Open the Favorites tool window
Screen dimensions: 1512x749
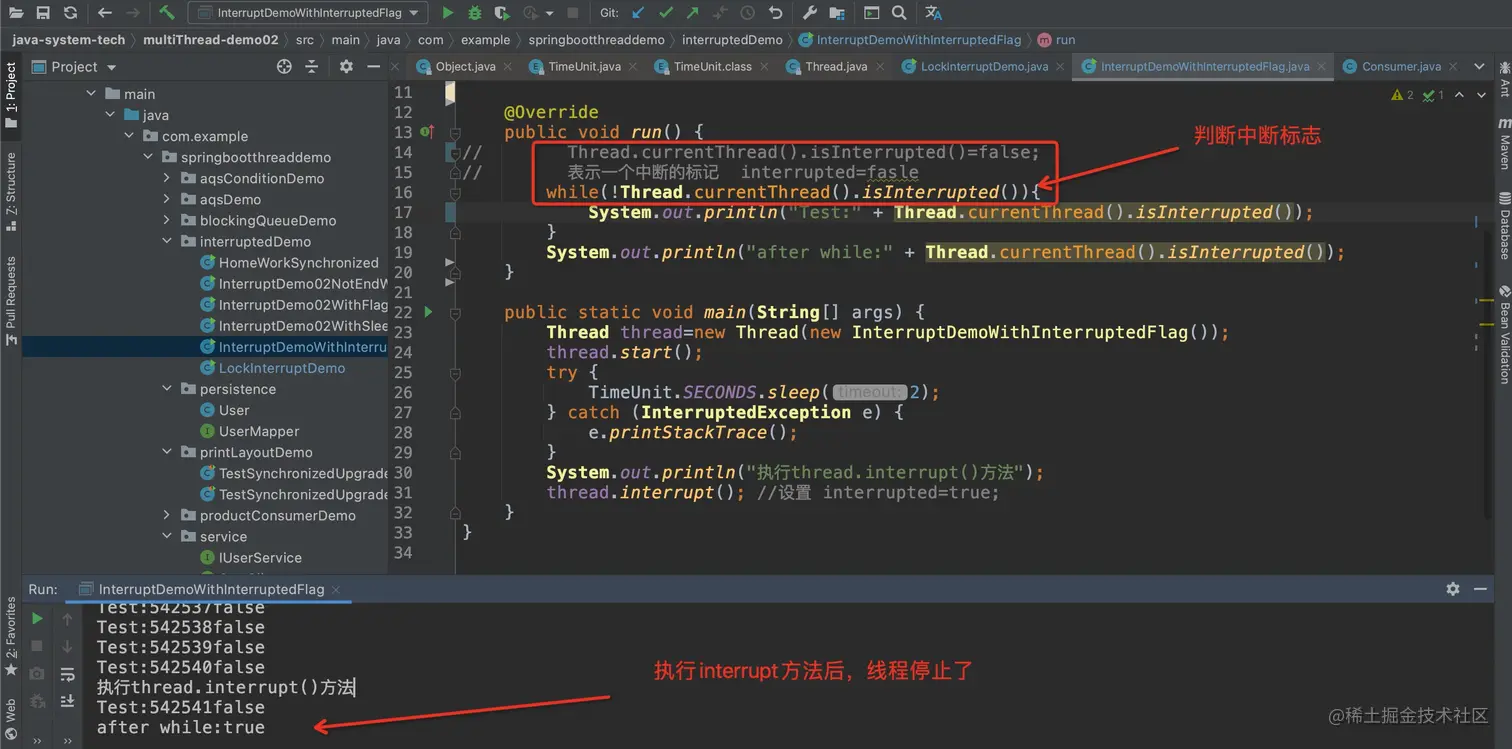click(x=11, y=636)
